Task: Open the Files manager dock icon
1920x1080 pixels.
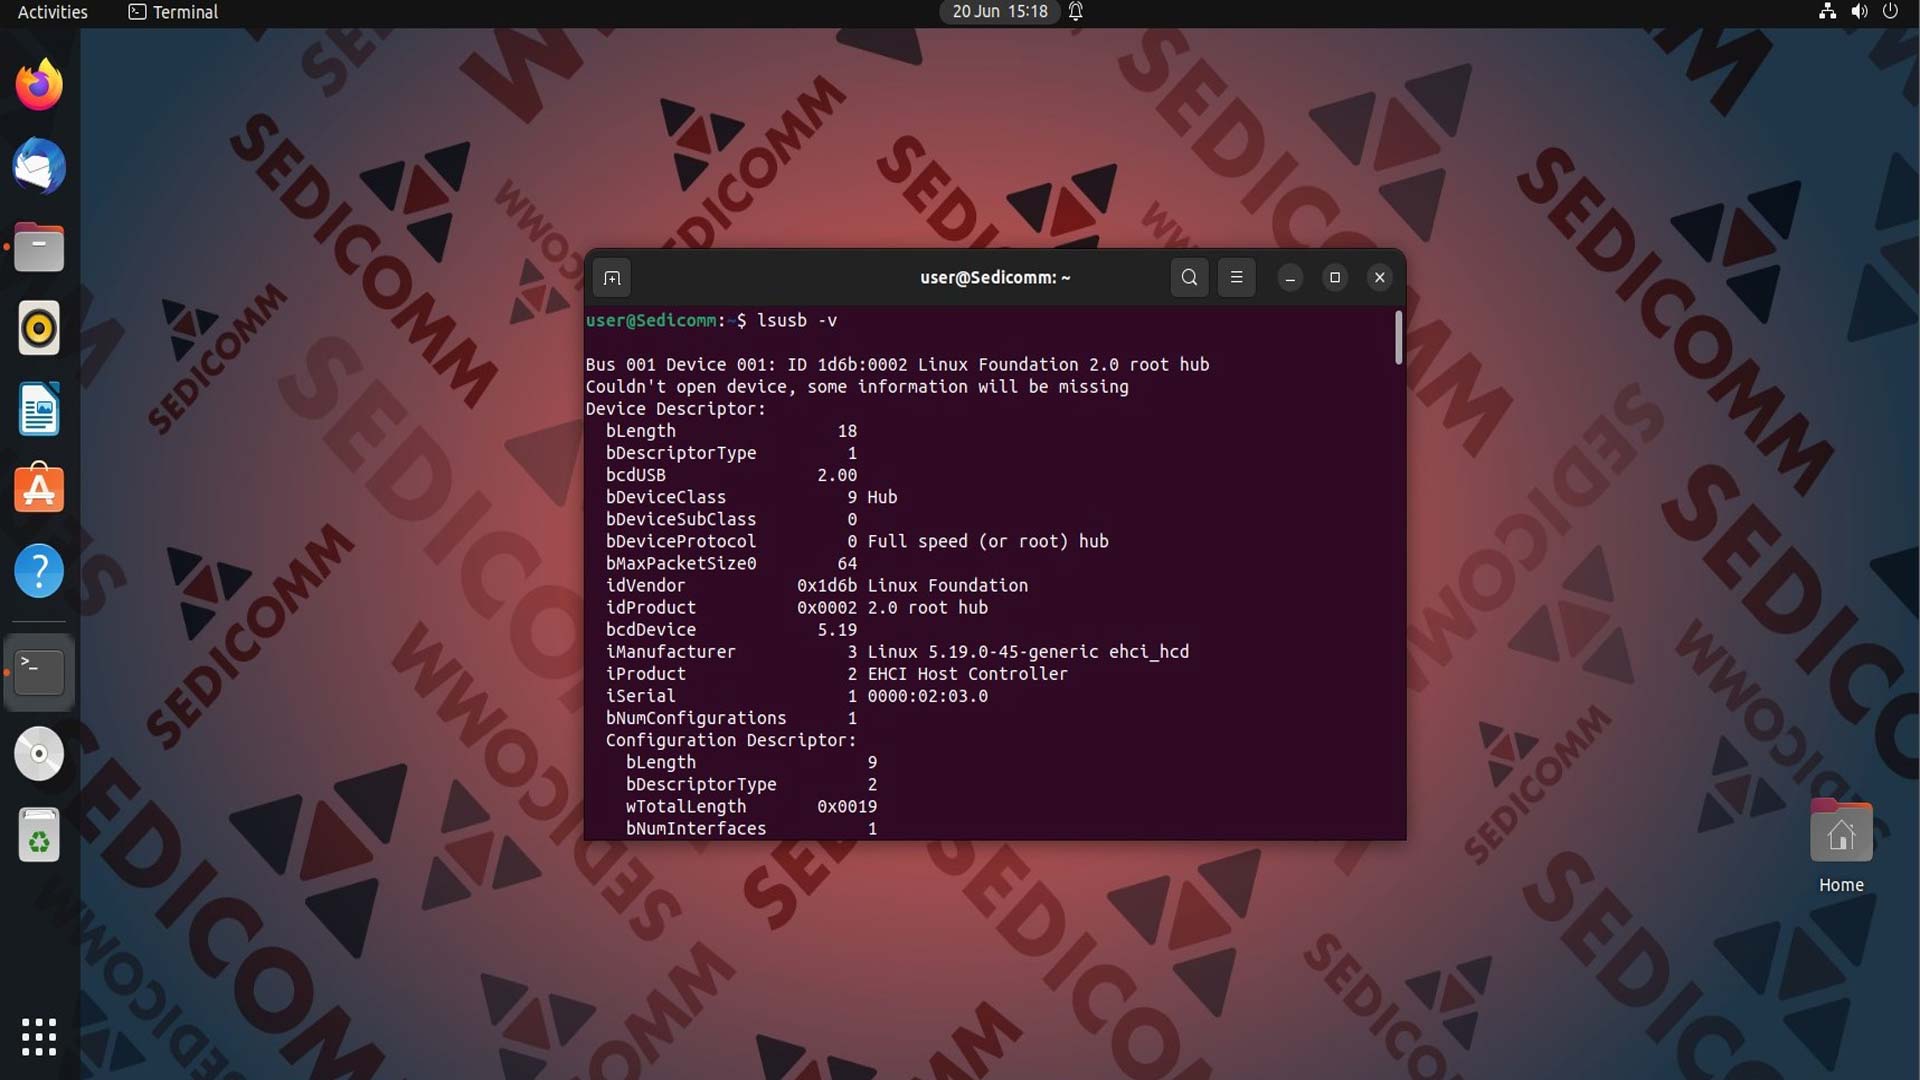Action: pos(39,247)
